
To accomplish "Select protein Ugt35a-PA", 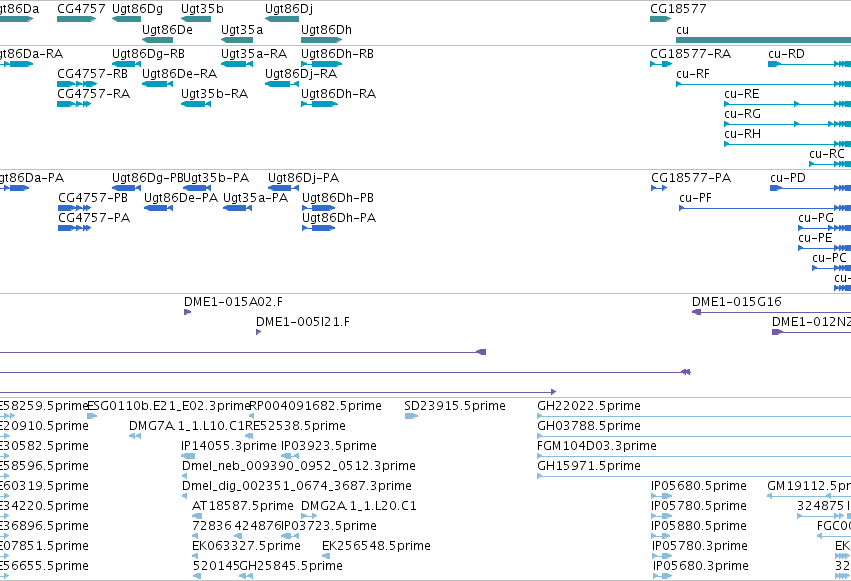I will pos(238,208).
